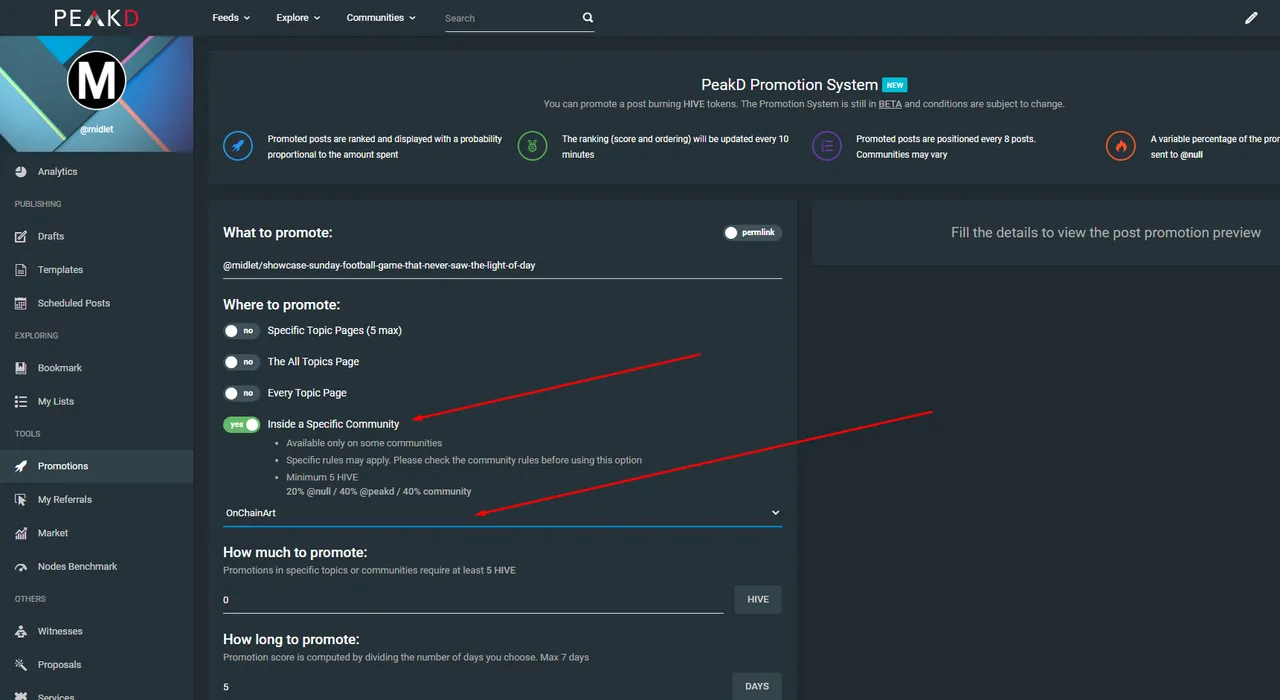Click 'Available only on some communities' text

(x=364, y=443)
